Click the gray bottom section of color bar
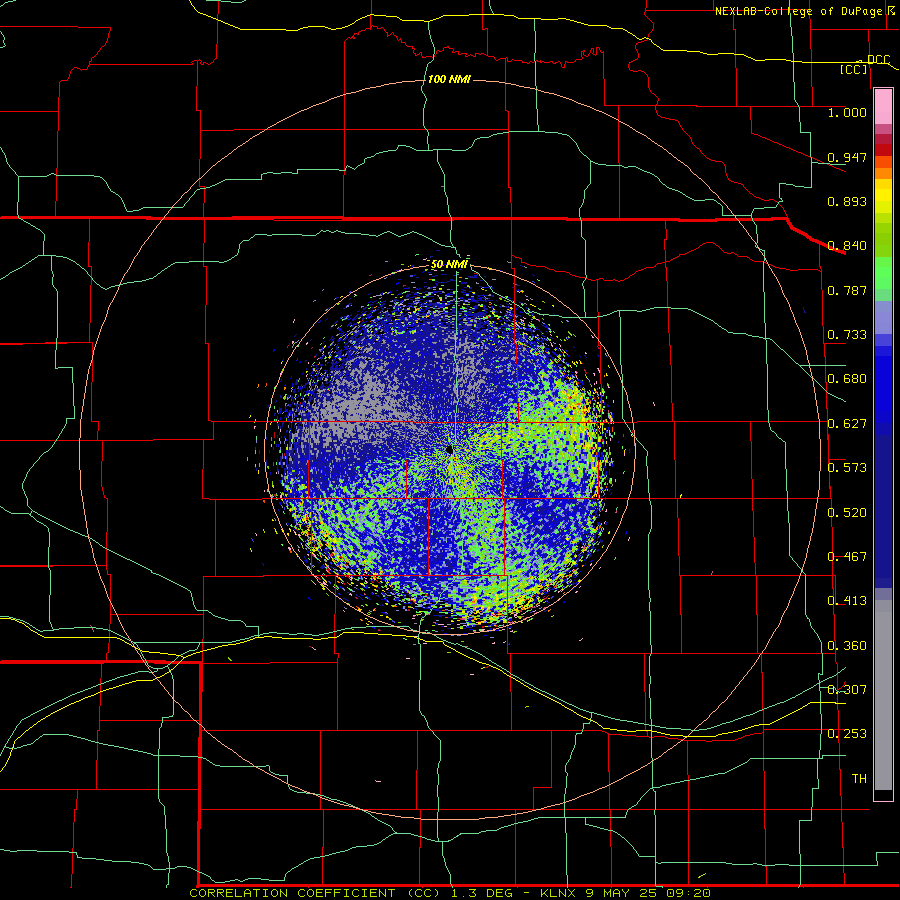The height and width of the screenshot is (900, 900). pyautogui.click(x=883, y=695)
